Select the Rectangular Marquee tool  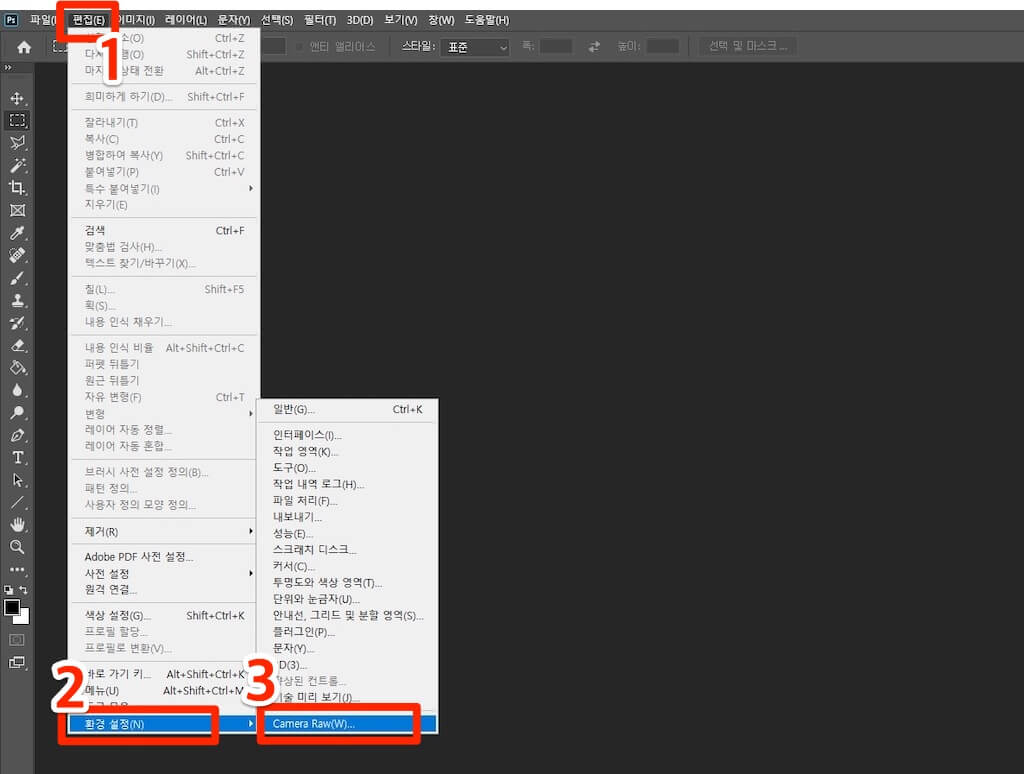[17, 120]
